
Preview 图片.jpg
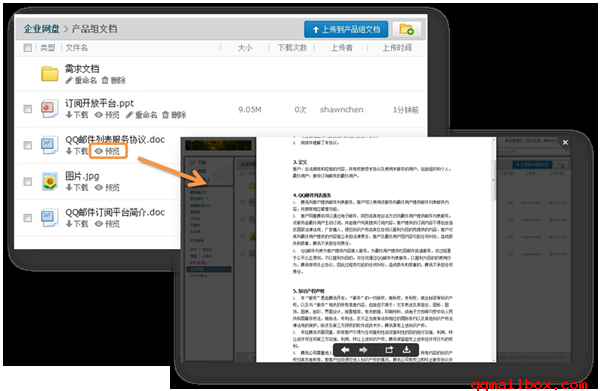click(108, 187)
